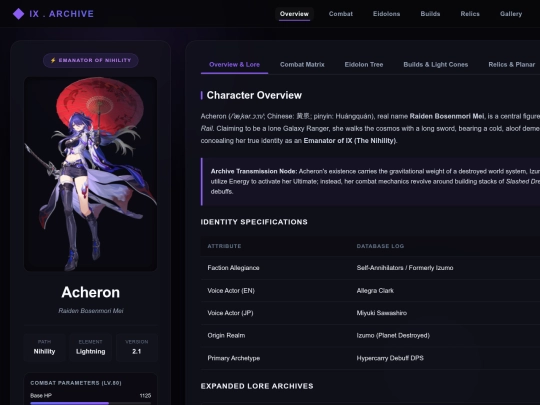The height and width of the screenshot is (405, 540).
Task: Open the Acheron character portrait image
Action: (x=91, y=174)
